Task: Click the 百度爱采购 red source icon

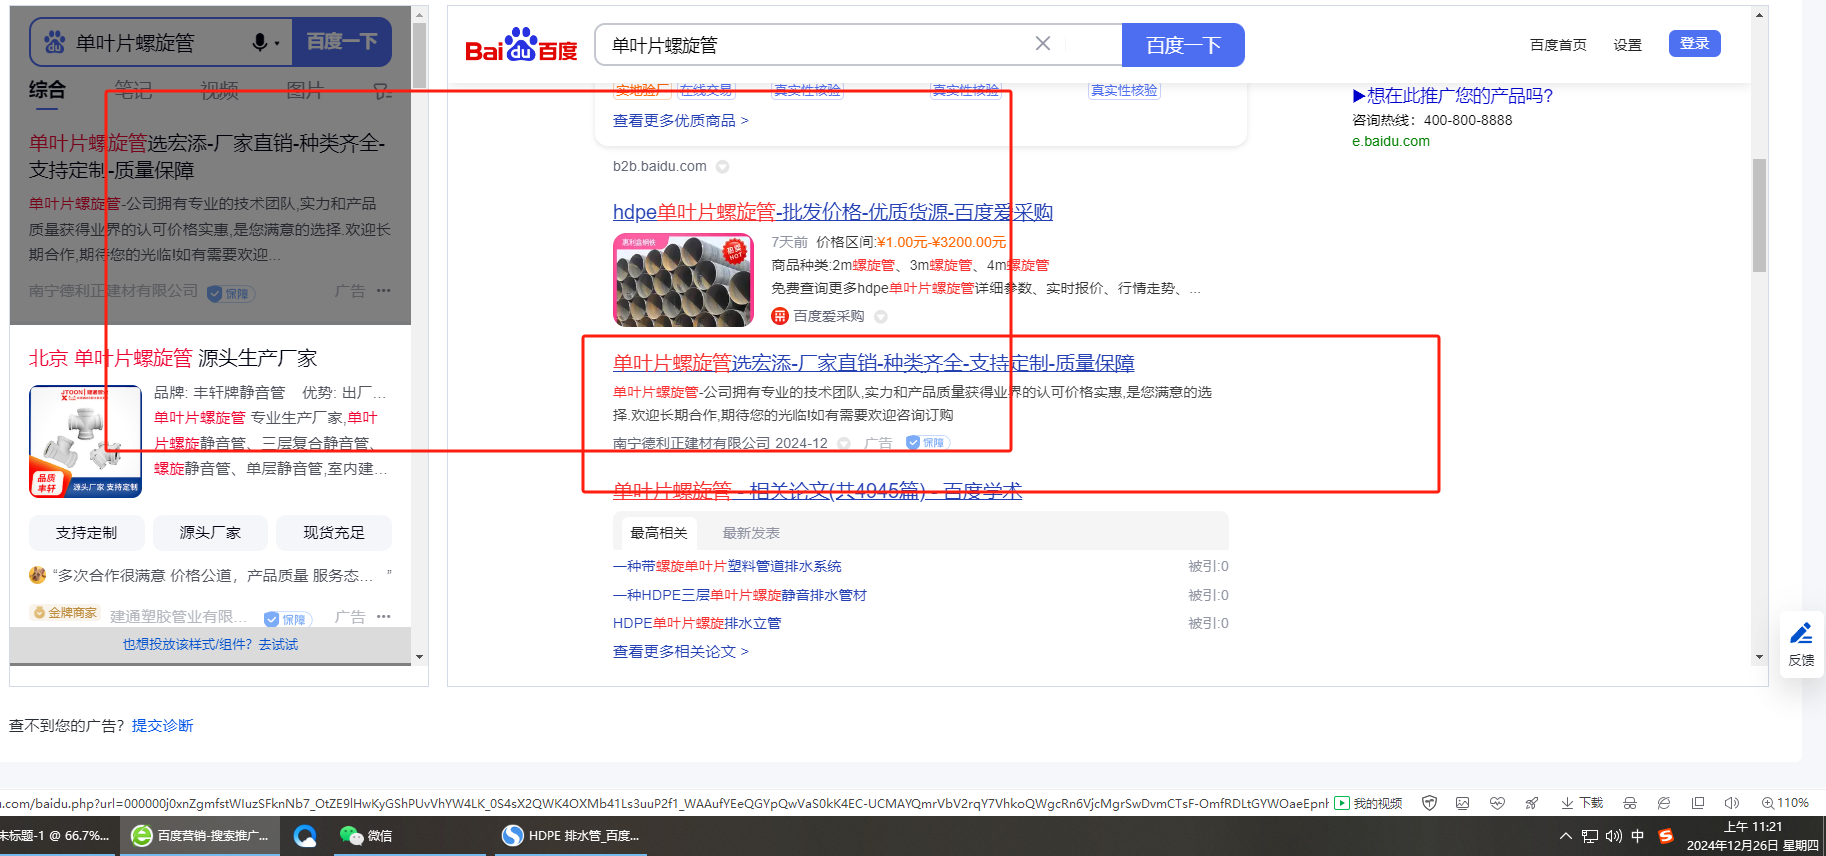Action: click(x=780, y=316)
